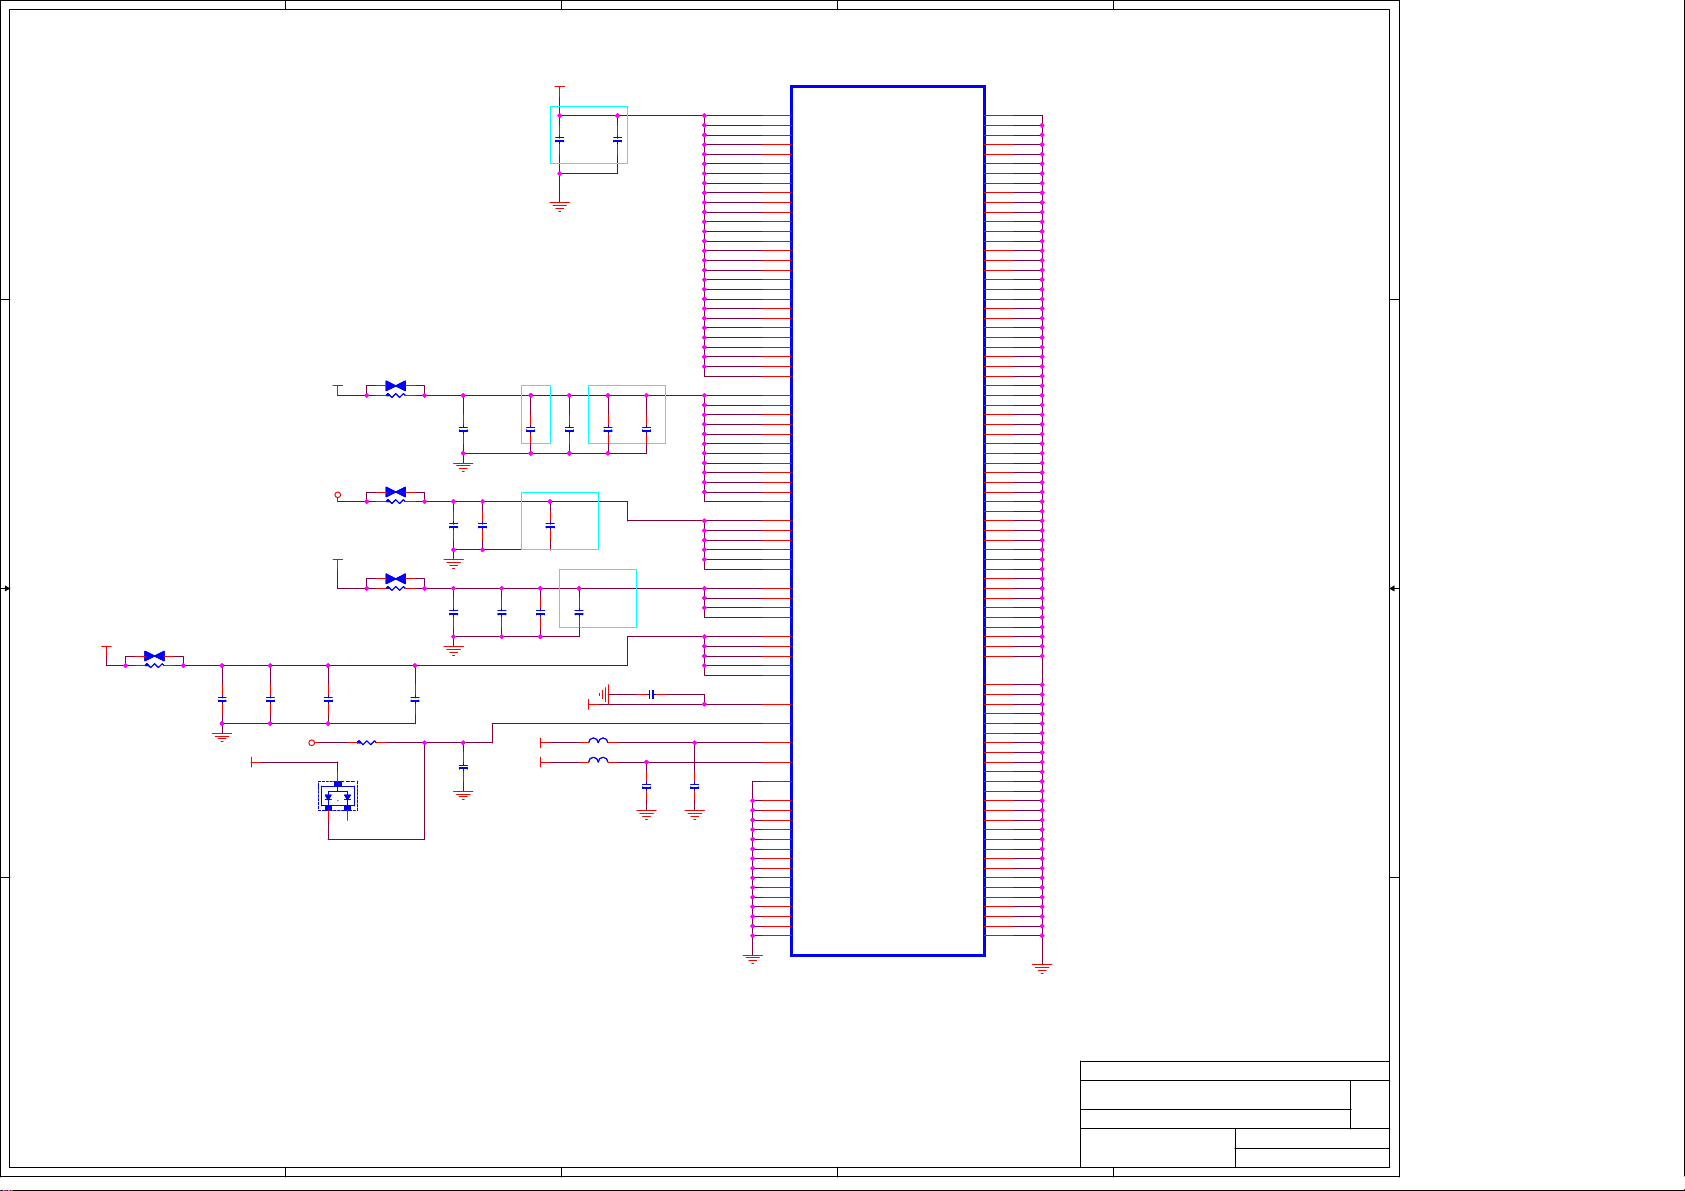Select the dual-diode package in dashed outline
Viewport: 1685px width, 1191px height.
click(338, 796)
